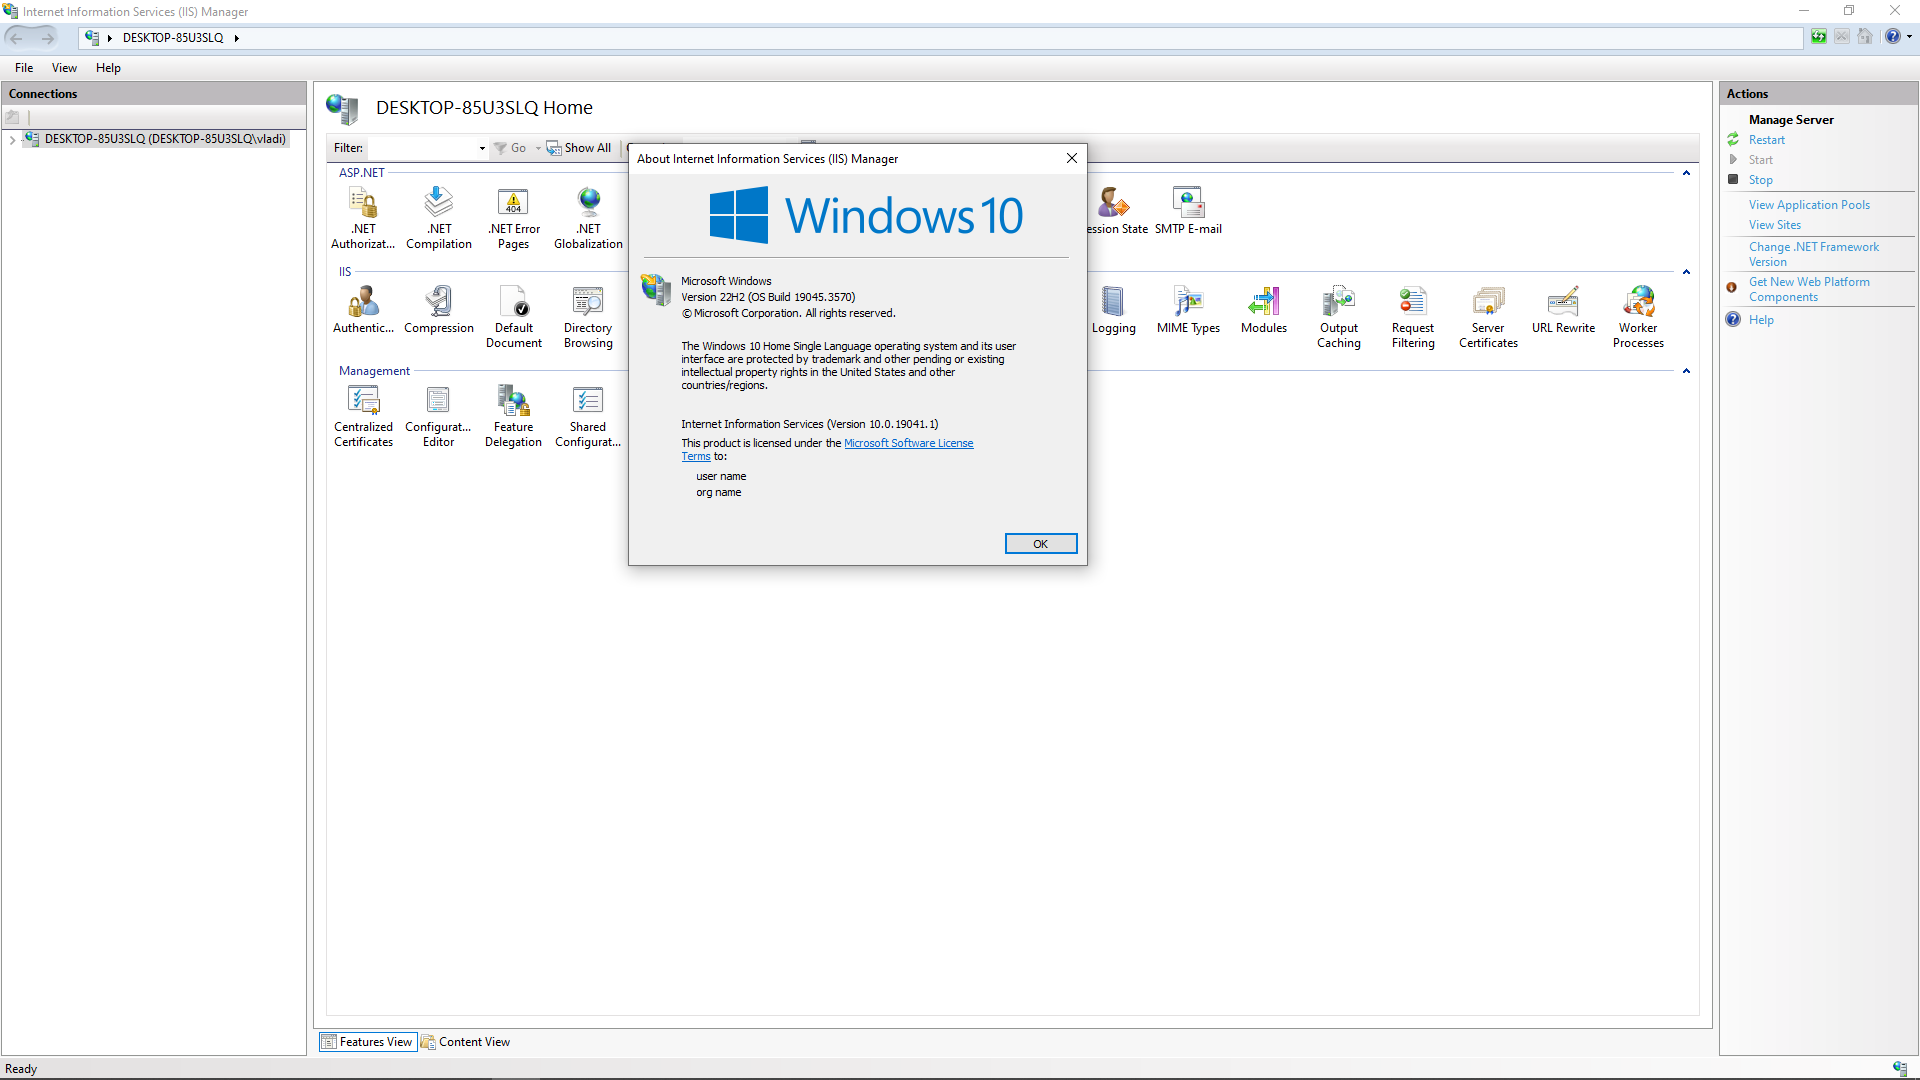Screen dimensions: 1920x1080
Task: Open the SMTP E-mail feature
Action: [1188, 211]
